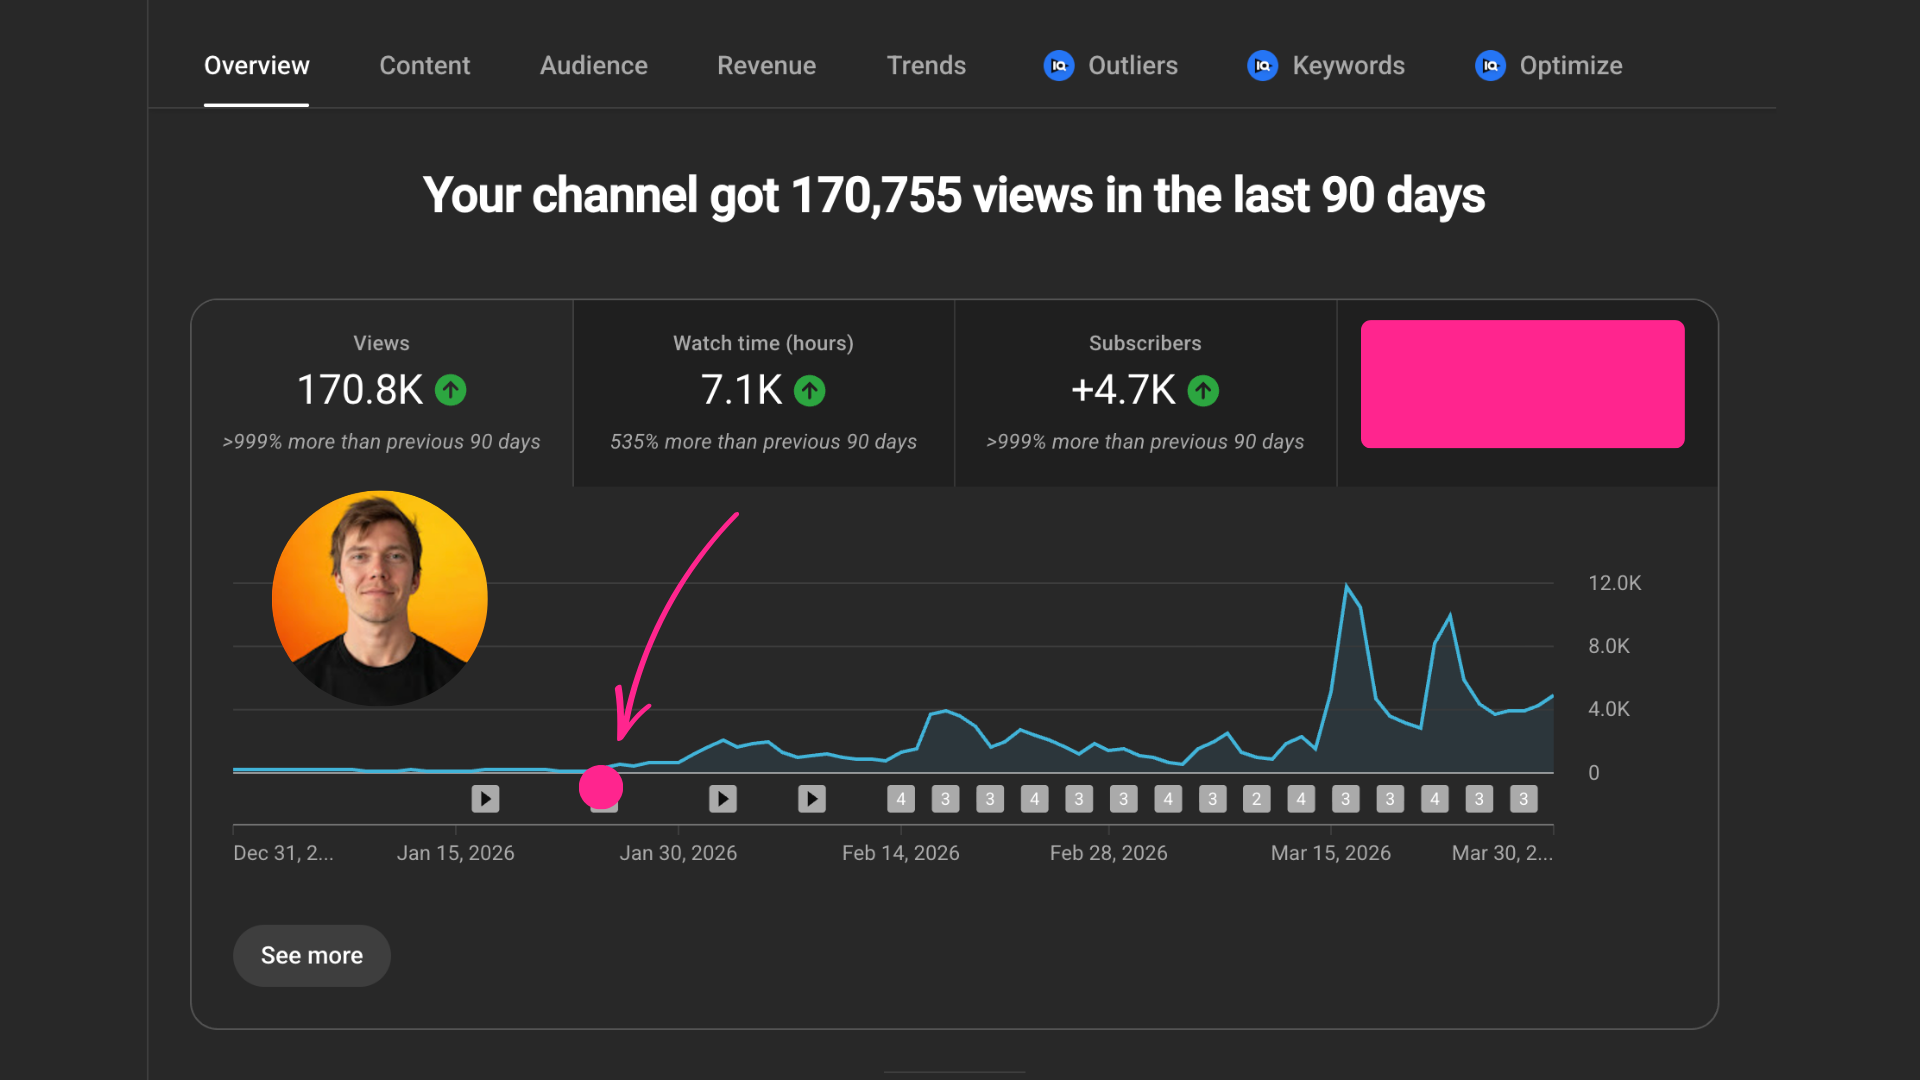Click the Mar 15, 2026 date label
The height and width of the screenshot is (1080, 1920).
1331,853
